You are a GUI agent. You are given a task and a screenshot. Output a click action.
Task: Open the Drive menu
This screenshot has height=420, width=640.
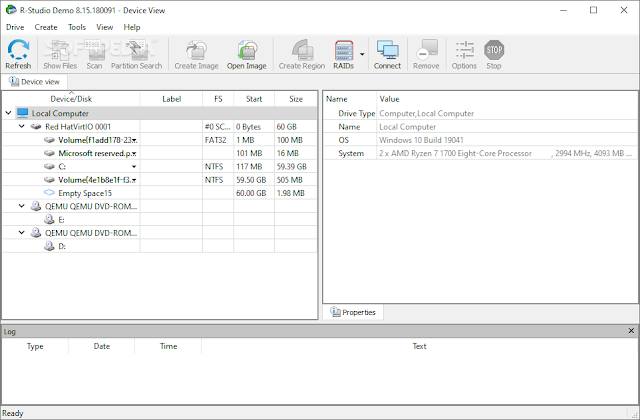coord(15,27)
